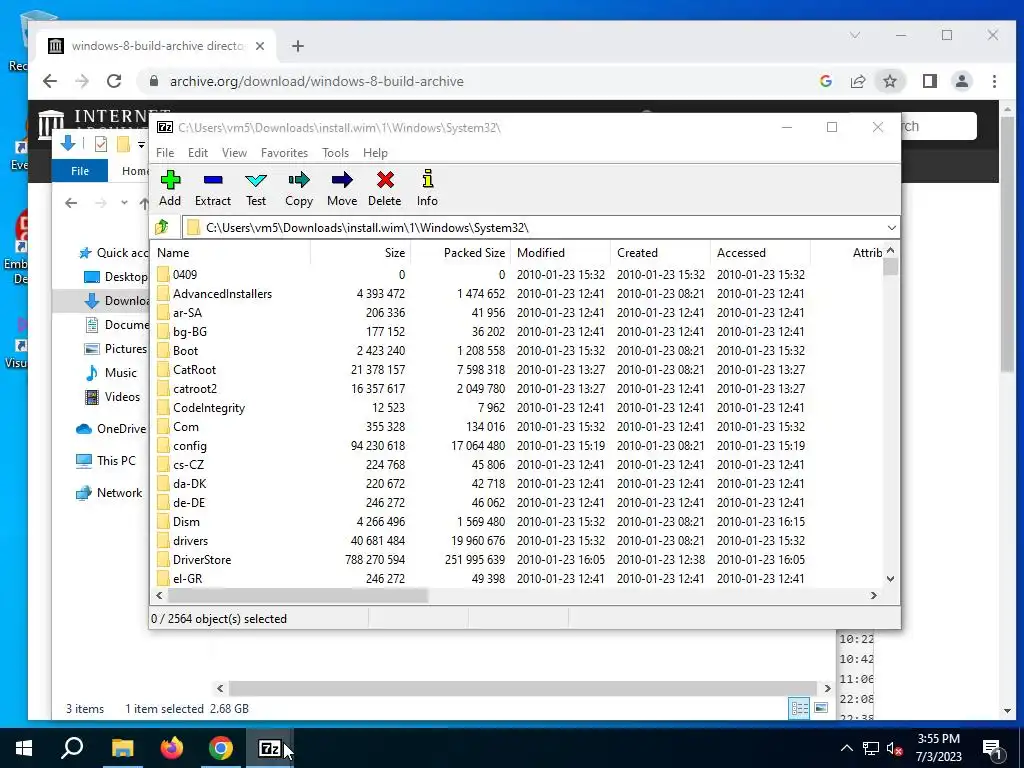Run the Test archive tool
The width and height of the screenshot is (1024, 768).
(256, 188)
